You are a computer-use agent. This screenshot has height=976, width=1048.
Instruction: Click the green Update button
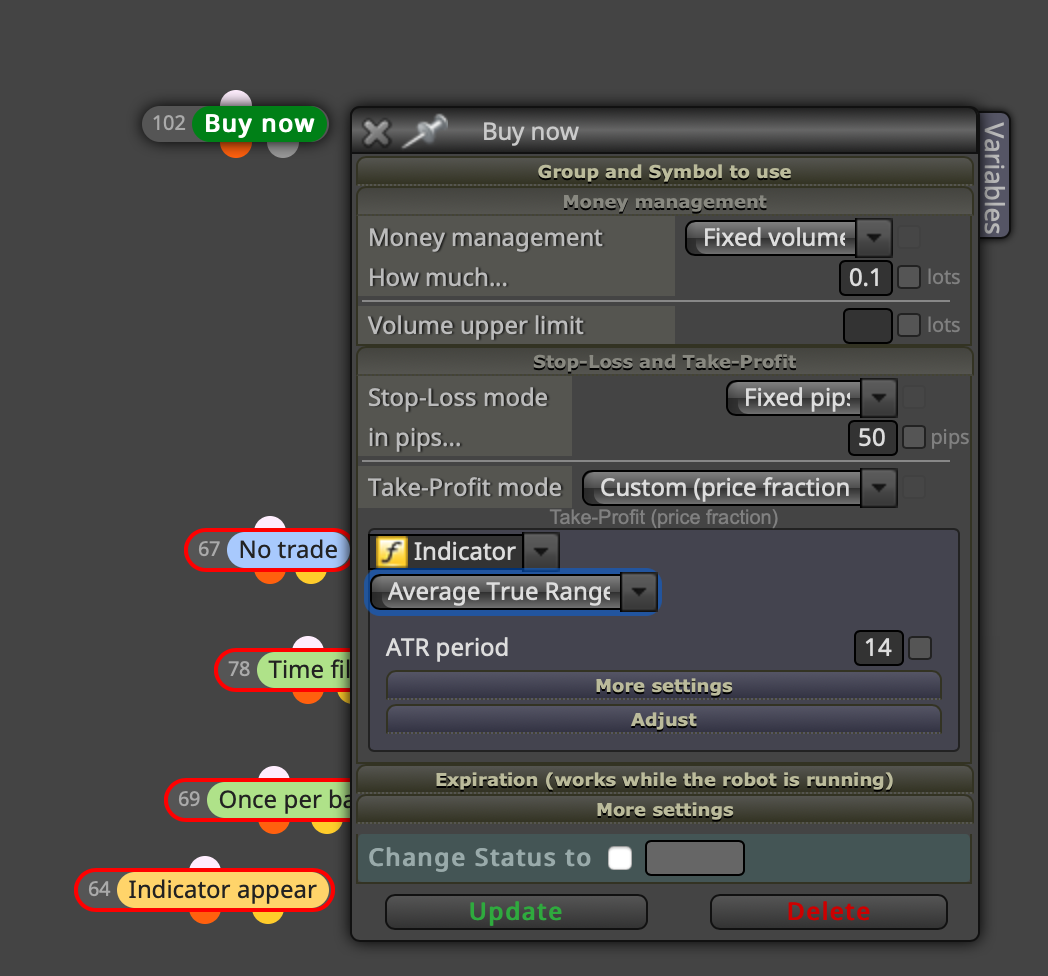pyautogui.click(x=516, y=912)
